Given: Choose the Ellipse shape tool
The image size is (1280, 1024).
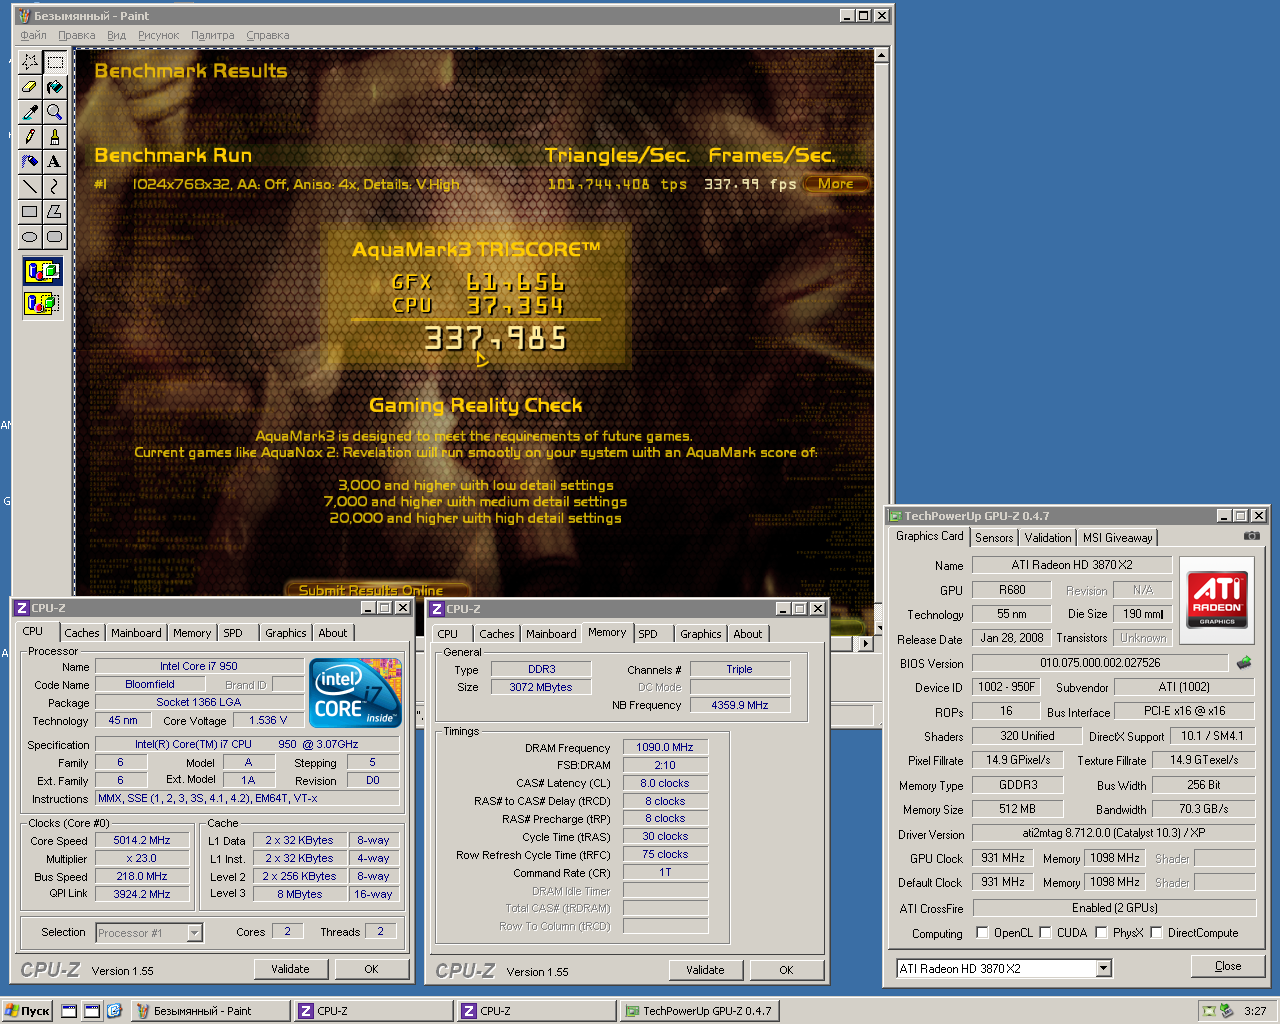Looking at the screenshot, I should [x=30, y=237].
